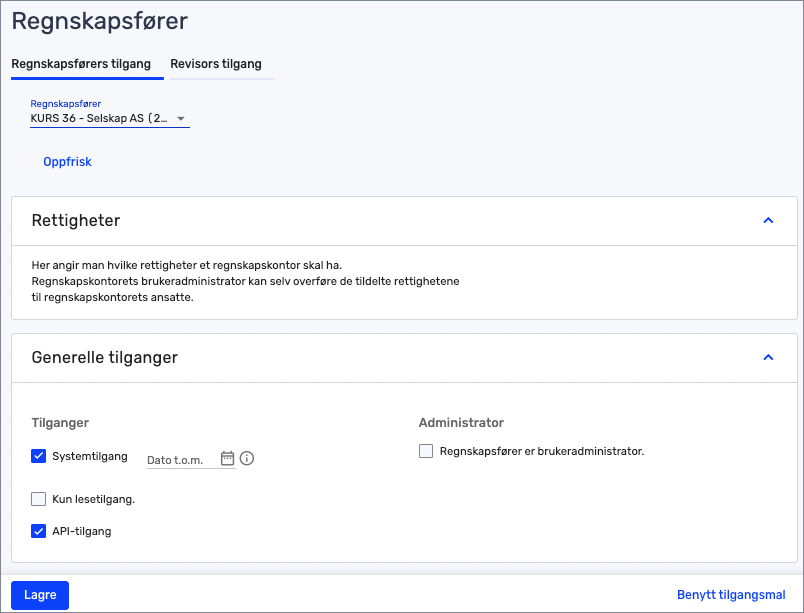Open the KURS 36 - Selskap AS selector
The width and height of the screenshot is (804, 613).
100,118
